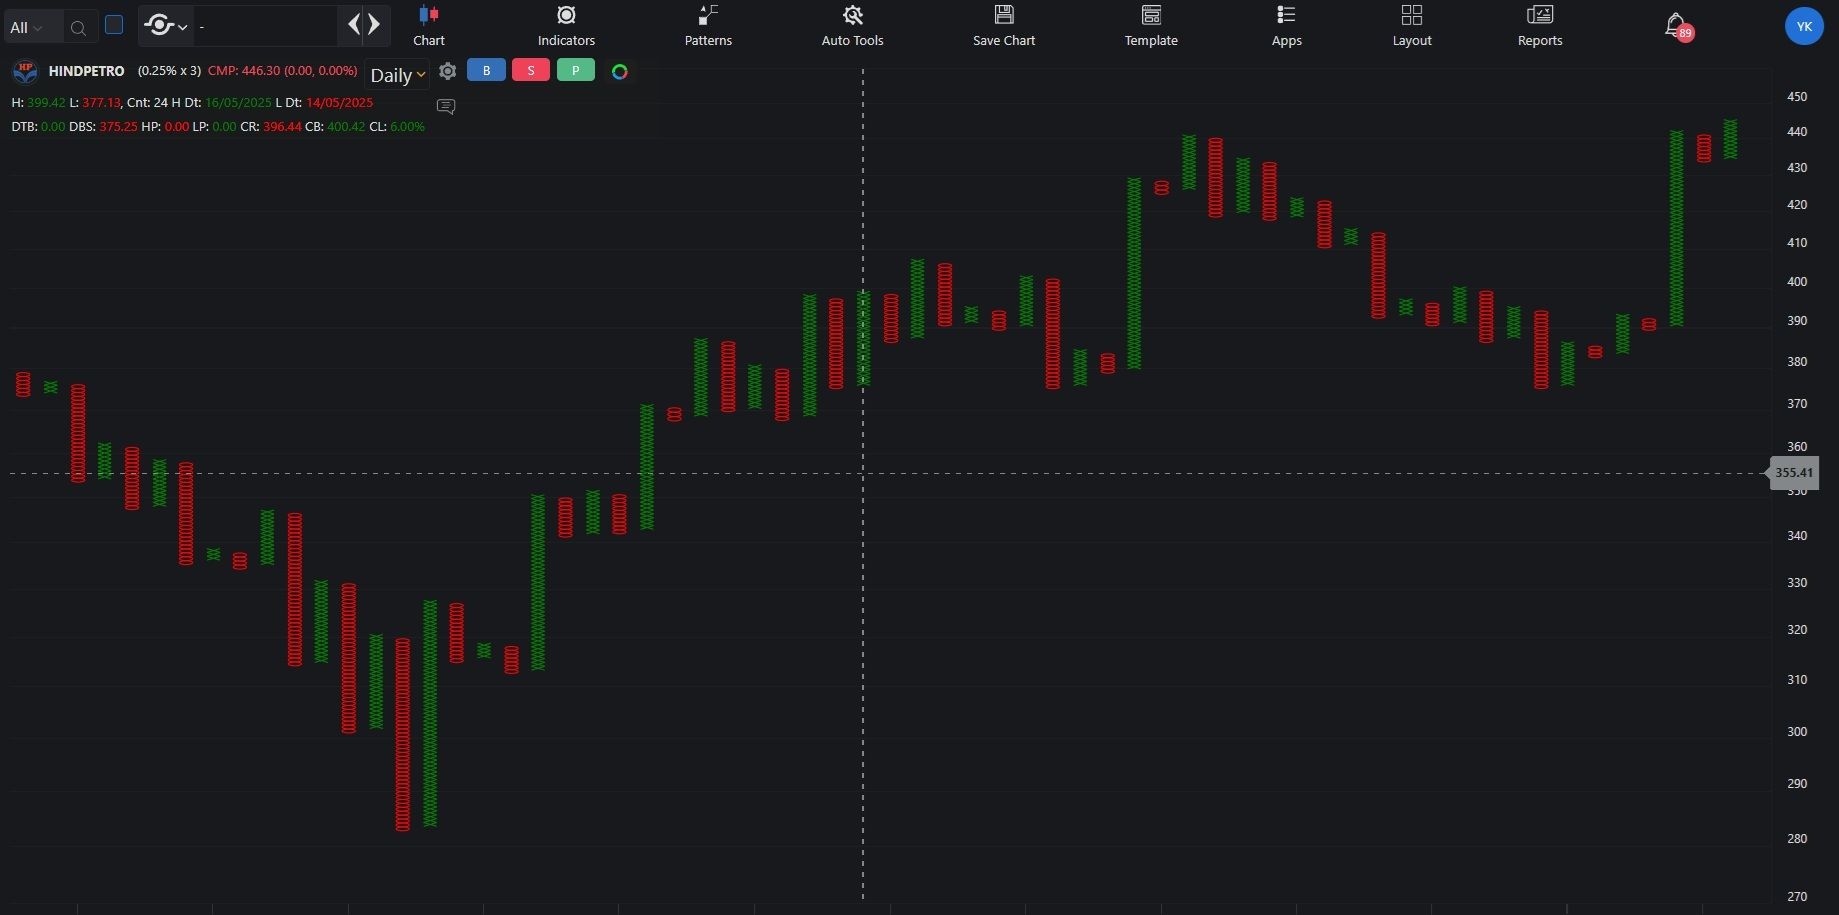Image resolution: width=1839 pixels, height=915 pixels.
Task: Expand the All segment dropdown
Action: [x=26, y=28]
